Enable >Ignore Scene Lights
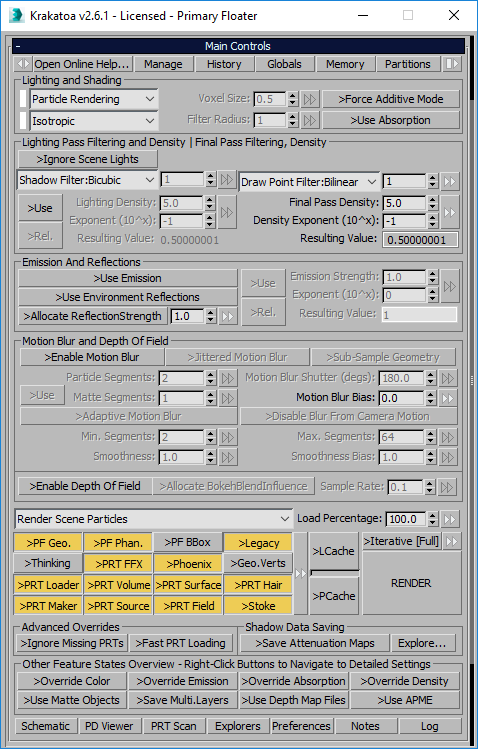Screen dimensions: 478x749 (88, 159)
